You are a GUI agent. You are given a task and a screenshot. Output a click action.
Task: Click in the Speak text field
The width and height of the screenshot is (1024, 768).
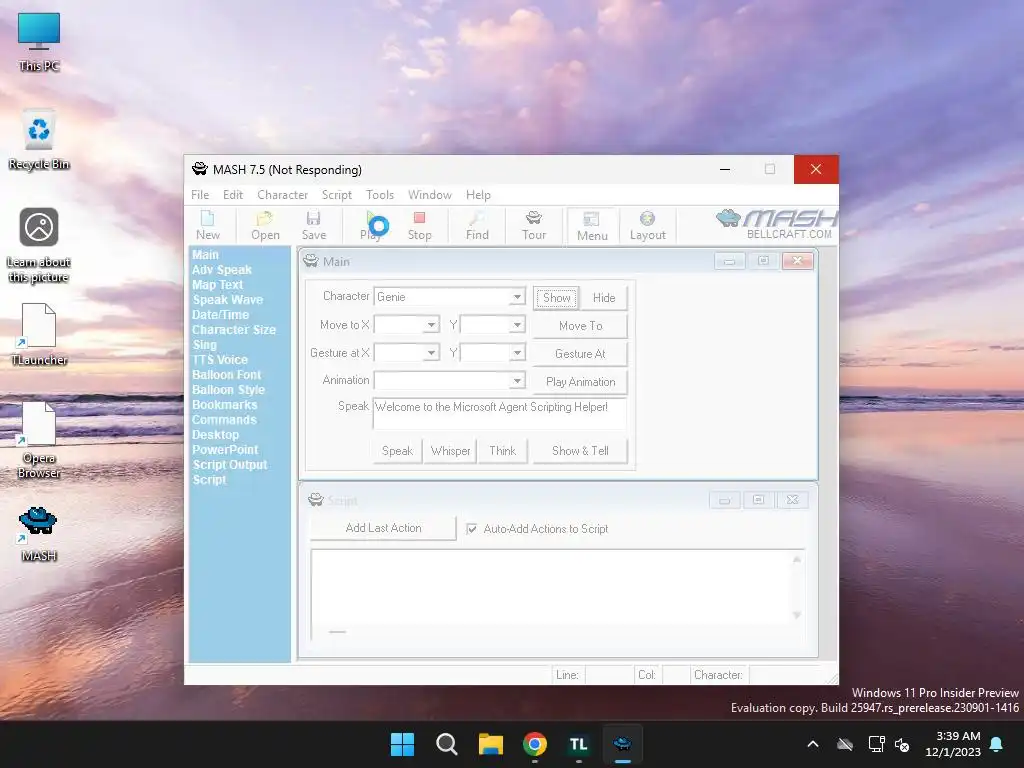coord(500,413)
